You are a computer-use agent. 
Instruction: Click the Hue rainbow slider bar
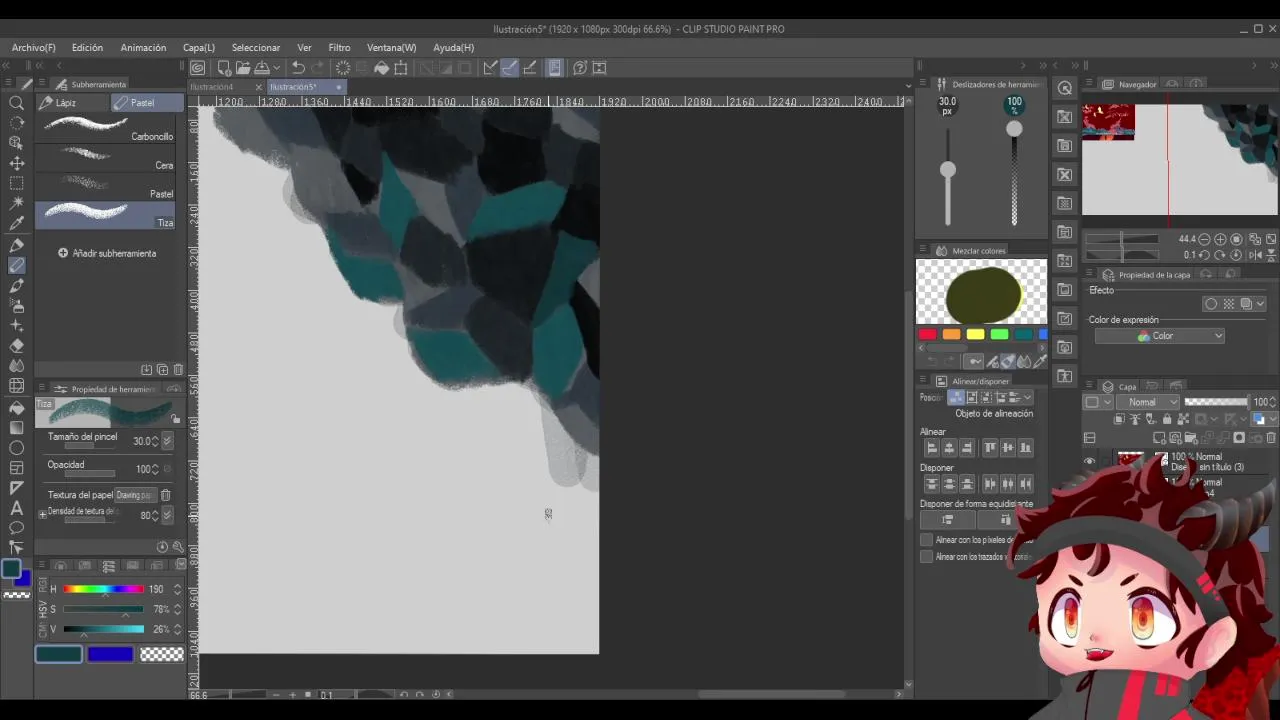104,589
